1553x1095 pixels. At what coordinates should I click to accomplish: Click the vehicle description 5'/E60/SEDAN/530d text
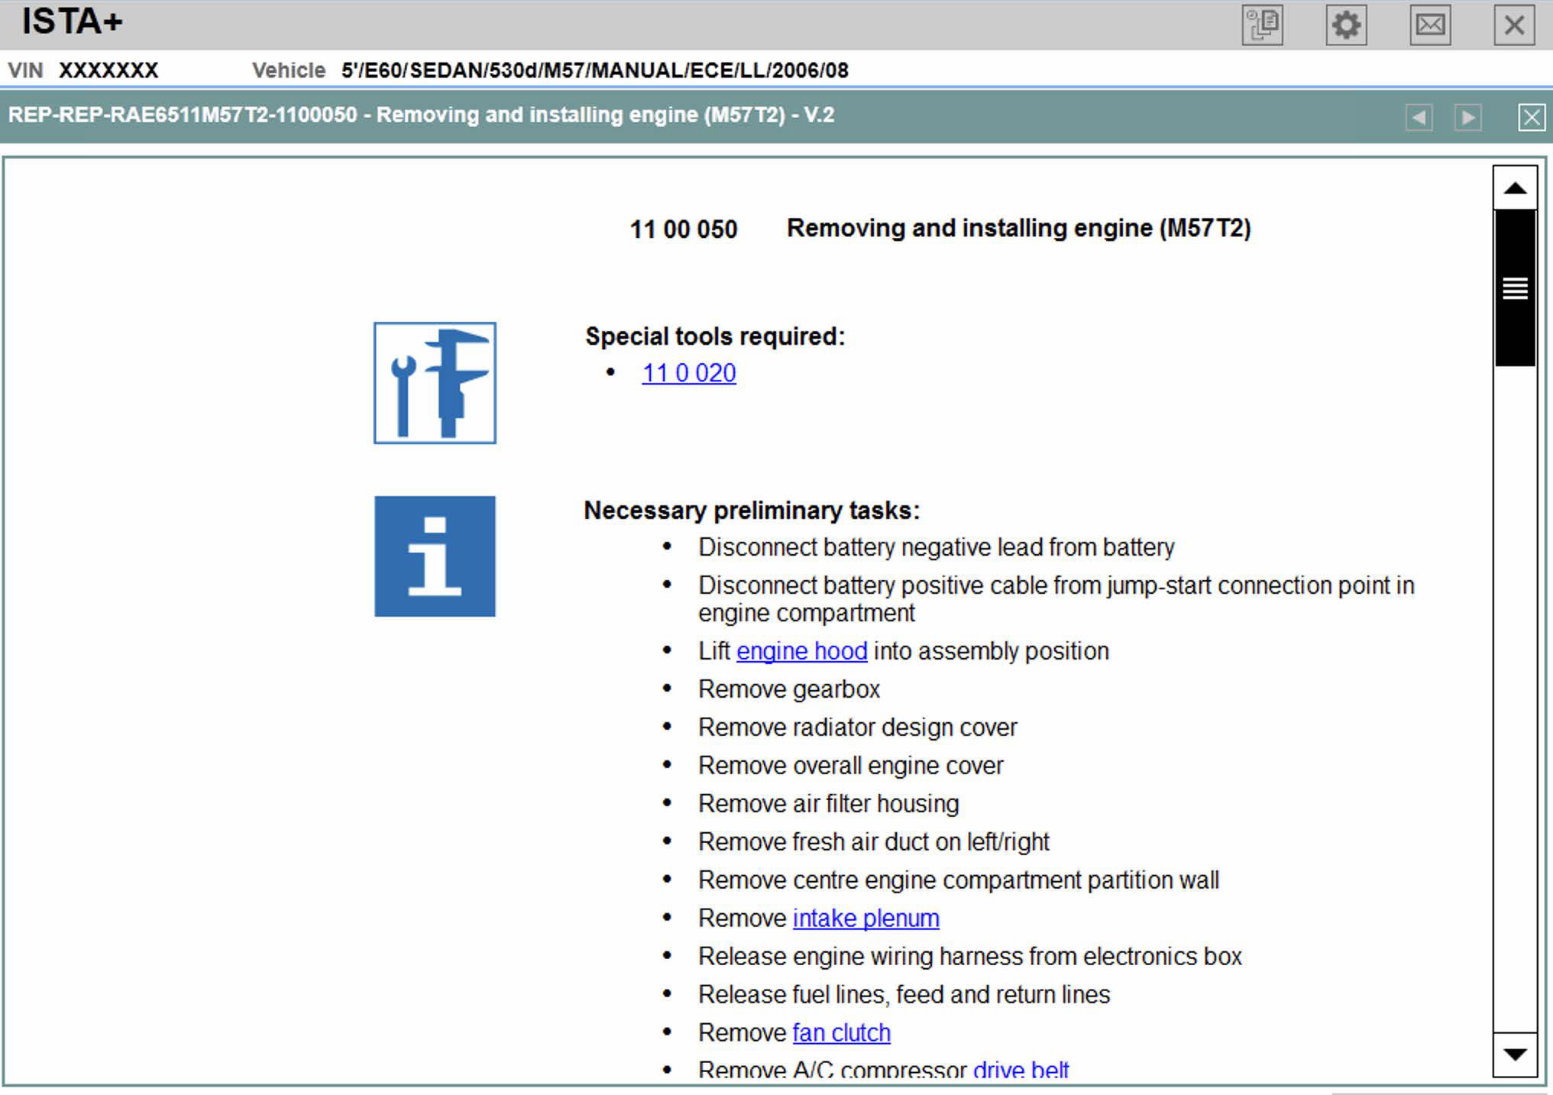coord(595,70)
